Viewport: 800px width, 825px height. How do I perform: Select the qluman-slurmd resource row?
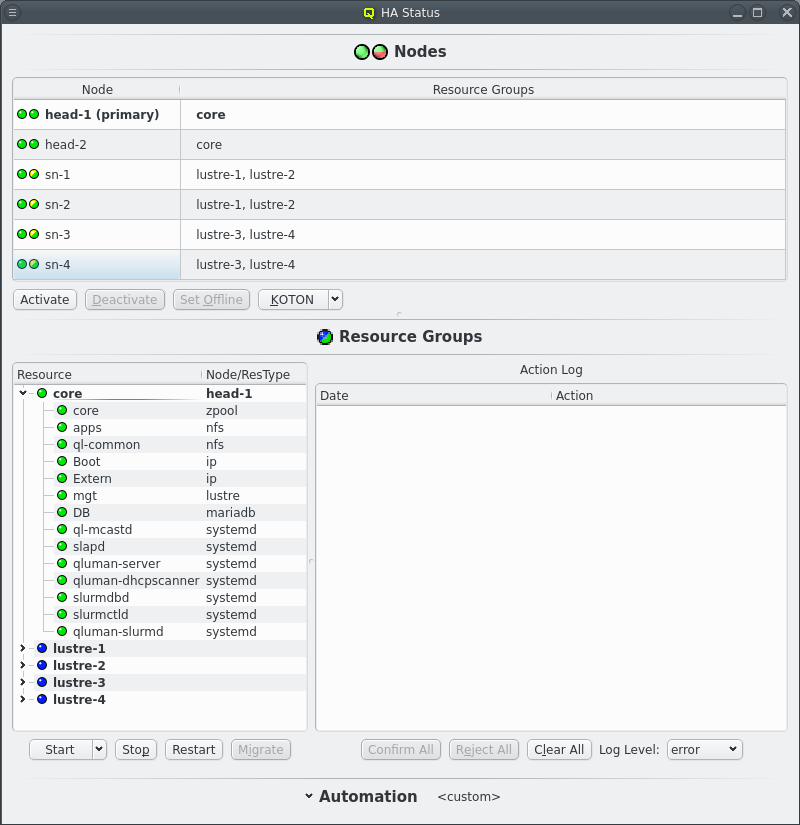pos(179,631)
